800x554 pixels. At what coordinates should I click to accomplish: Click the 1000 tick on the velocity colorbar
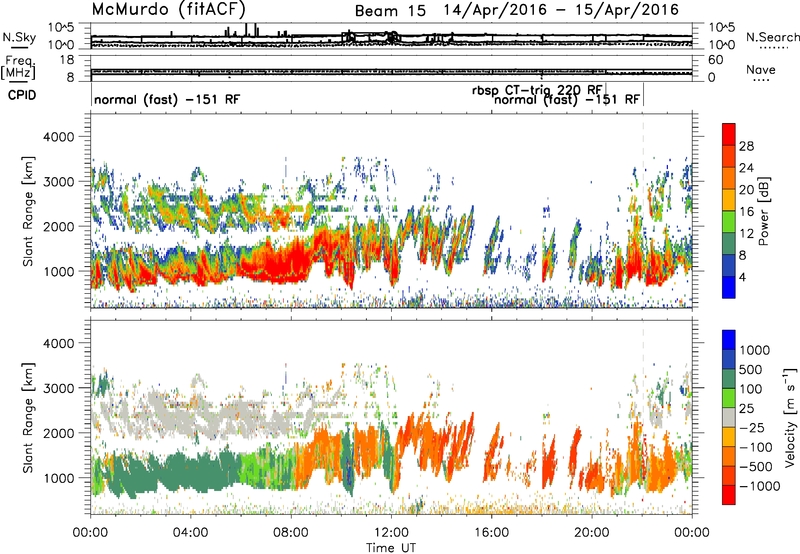pyautogui.click(x=755, y=350)
